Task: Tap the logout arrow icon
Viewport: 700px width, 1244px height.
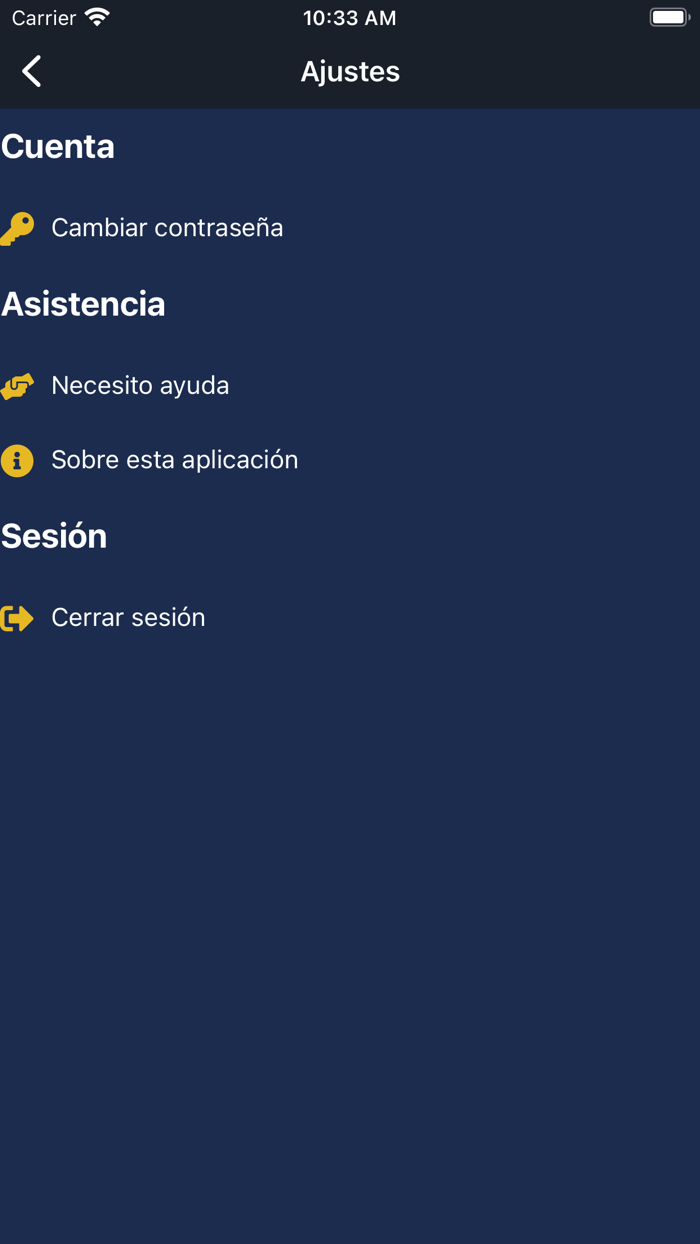Action: tap(17, 618)
